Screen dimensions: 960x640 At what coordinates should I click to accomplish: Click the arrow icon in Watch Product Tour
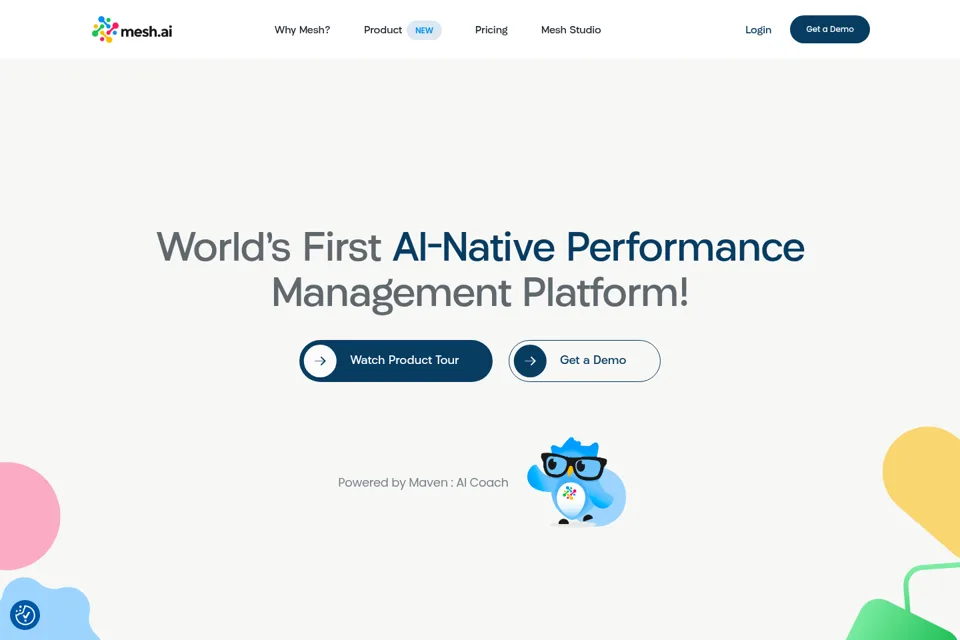320,361
